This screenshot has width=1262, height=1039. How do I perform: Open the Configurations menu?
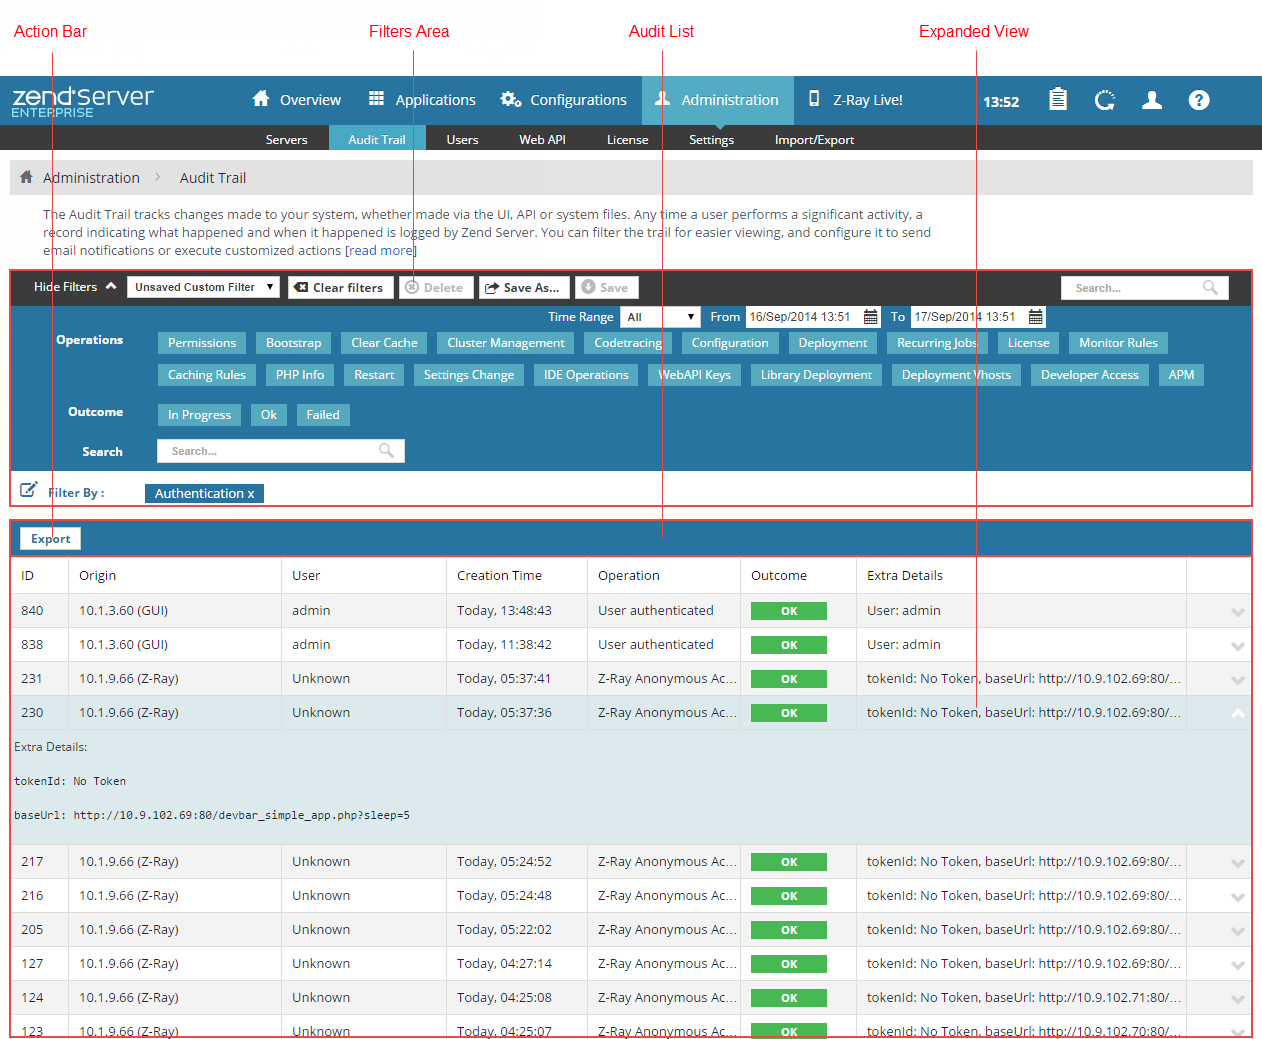pyautogui.click(x=564, y=100)
